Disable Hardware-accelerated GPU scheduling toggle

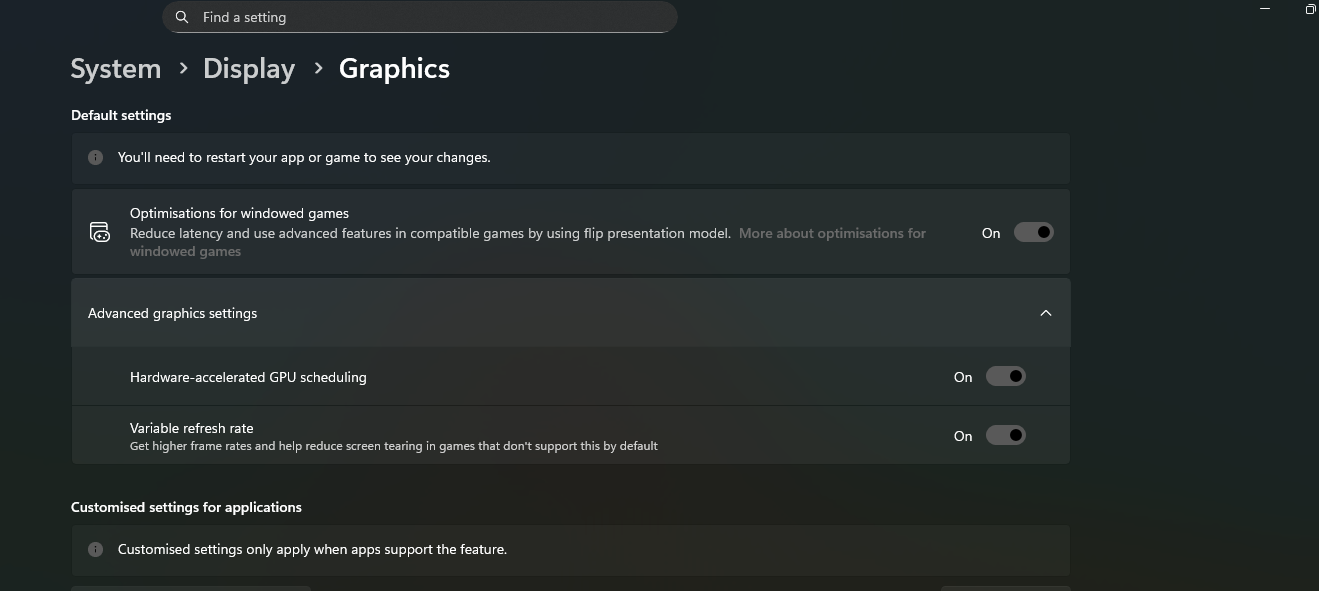pyautogui.click(x=1005, y=377)
